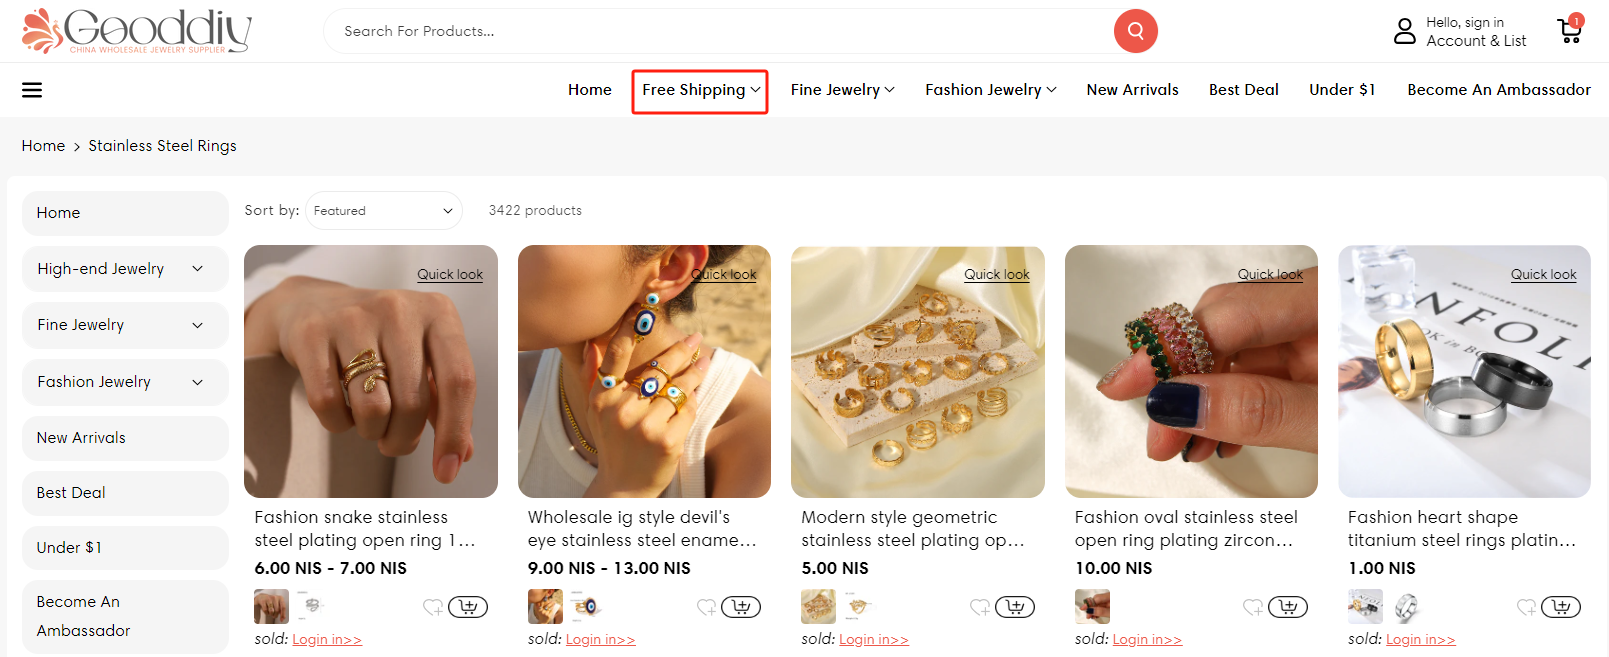Click Quick look on snake ring

point(450,275)
